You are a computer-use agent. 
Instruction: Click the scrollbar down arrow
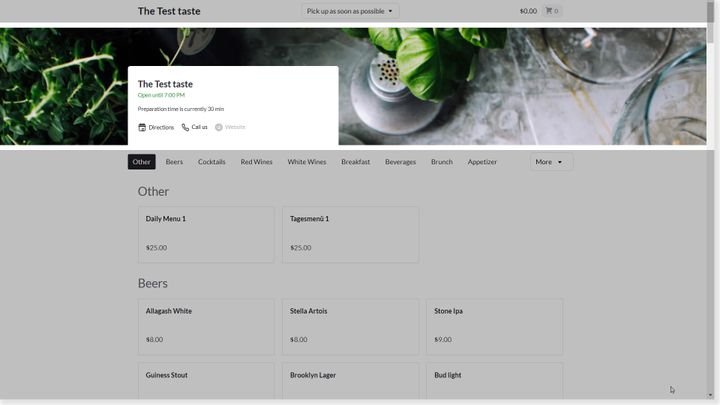710,395
